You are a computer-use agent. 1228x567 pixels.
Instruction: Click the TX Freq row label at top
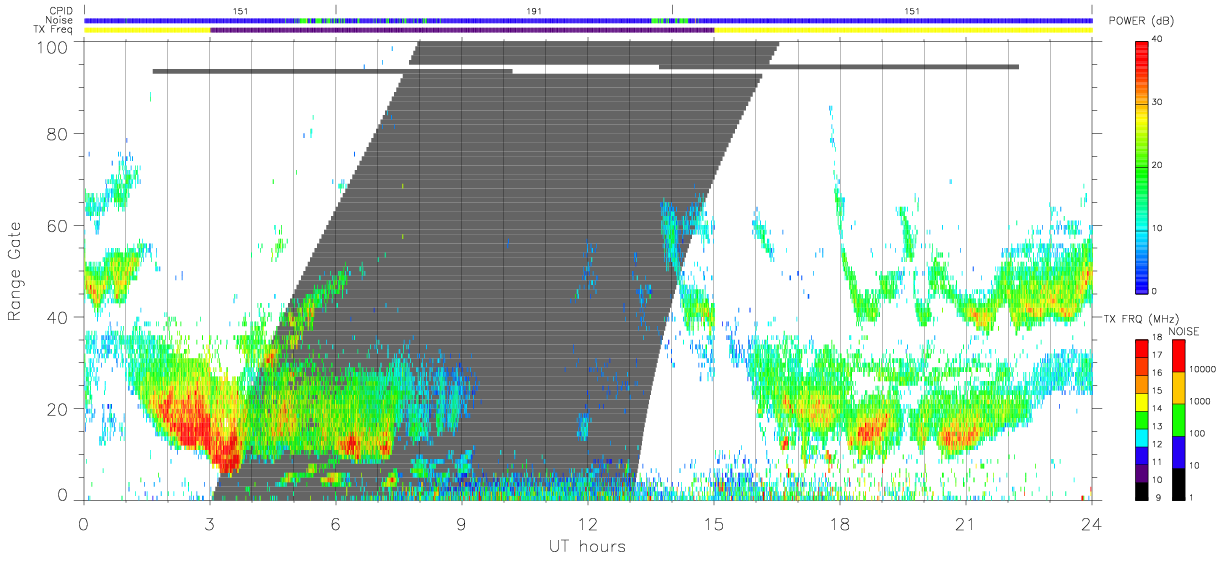click(x=54, y=30)
